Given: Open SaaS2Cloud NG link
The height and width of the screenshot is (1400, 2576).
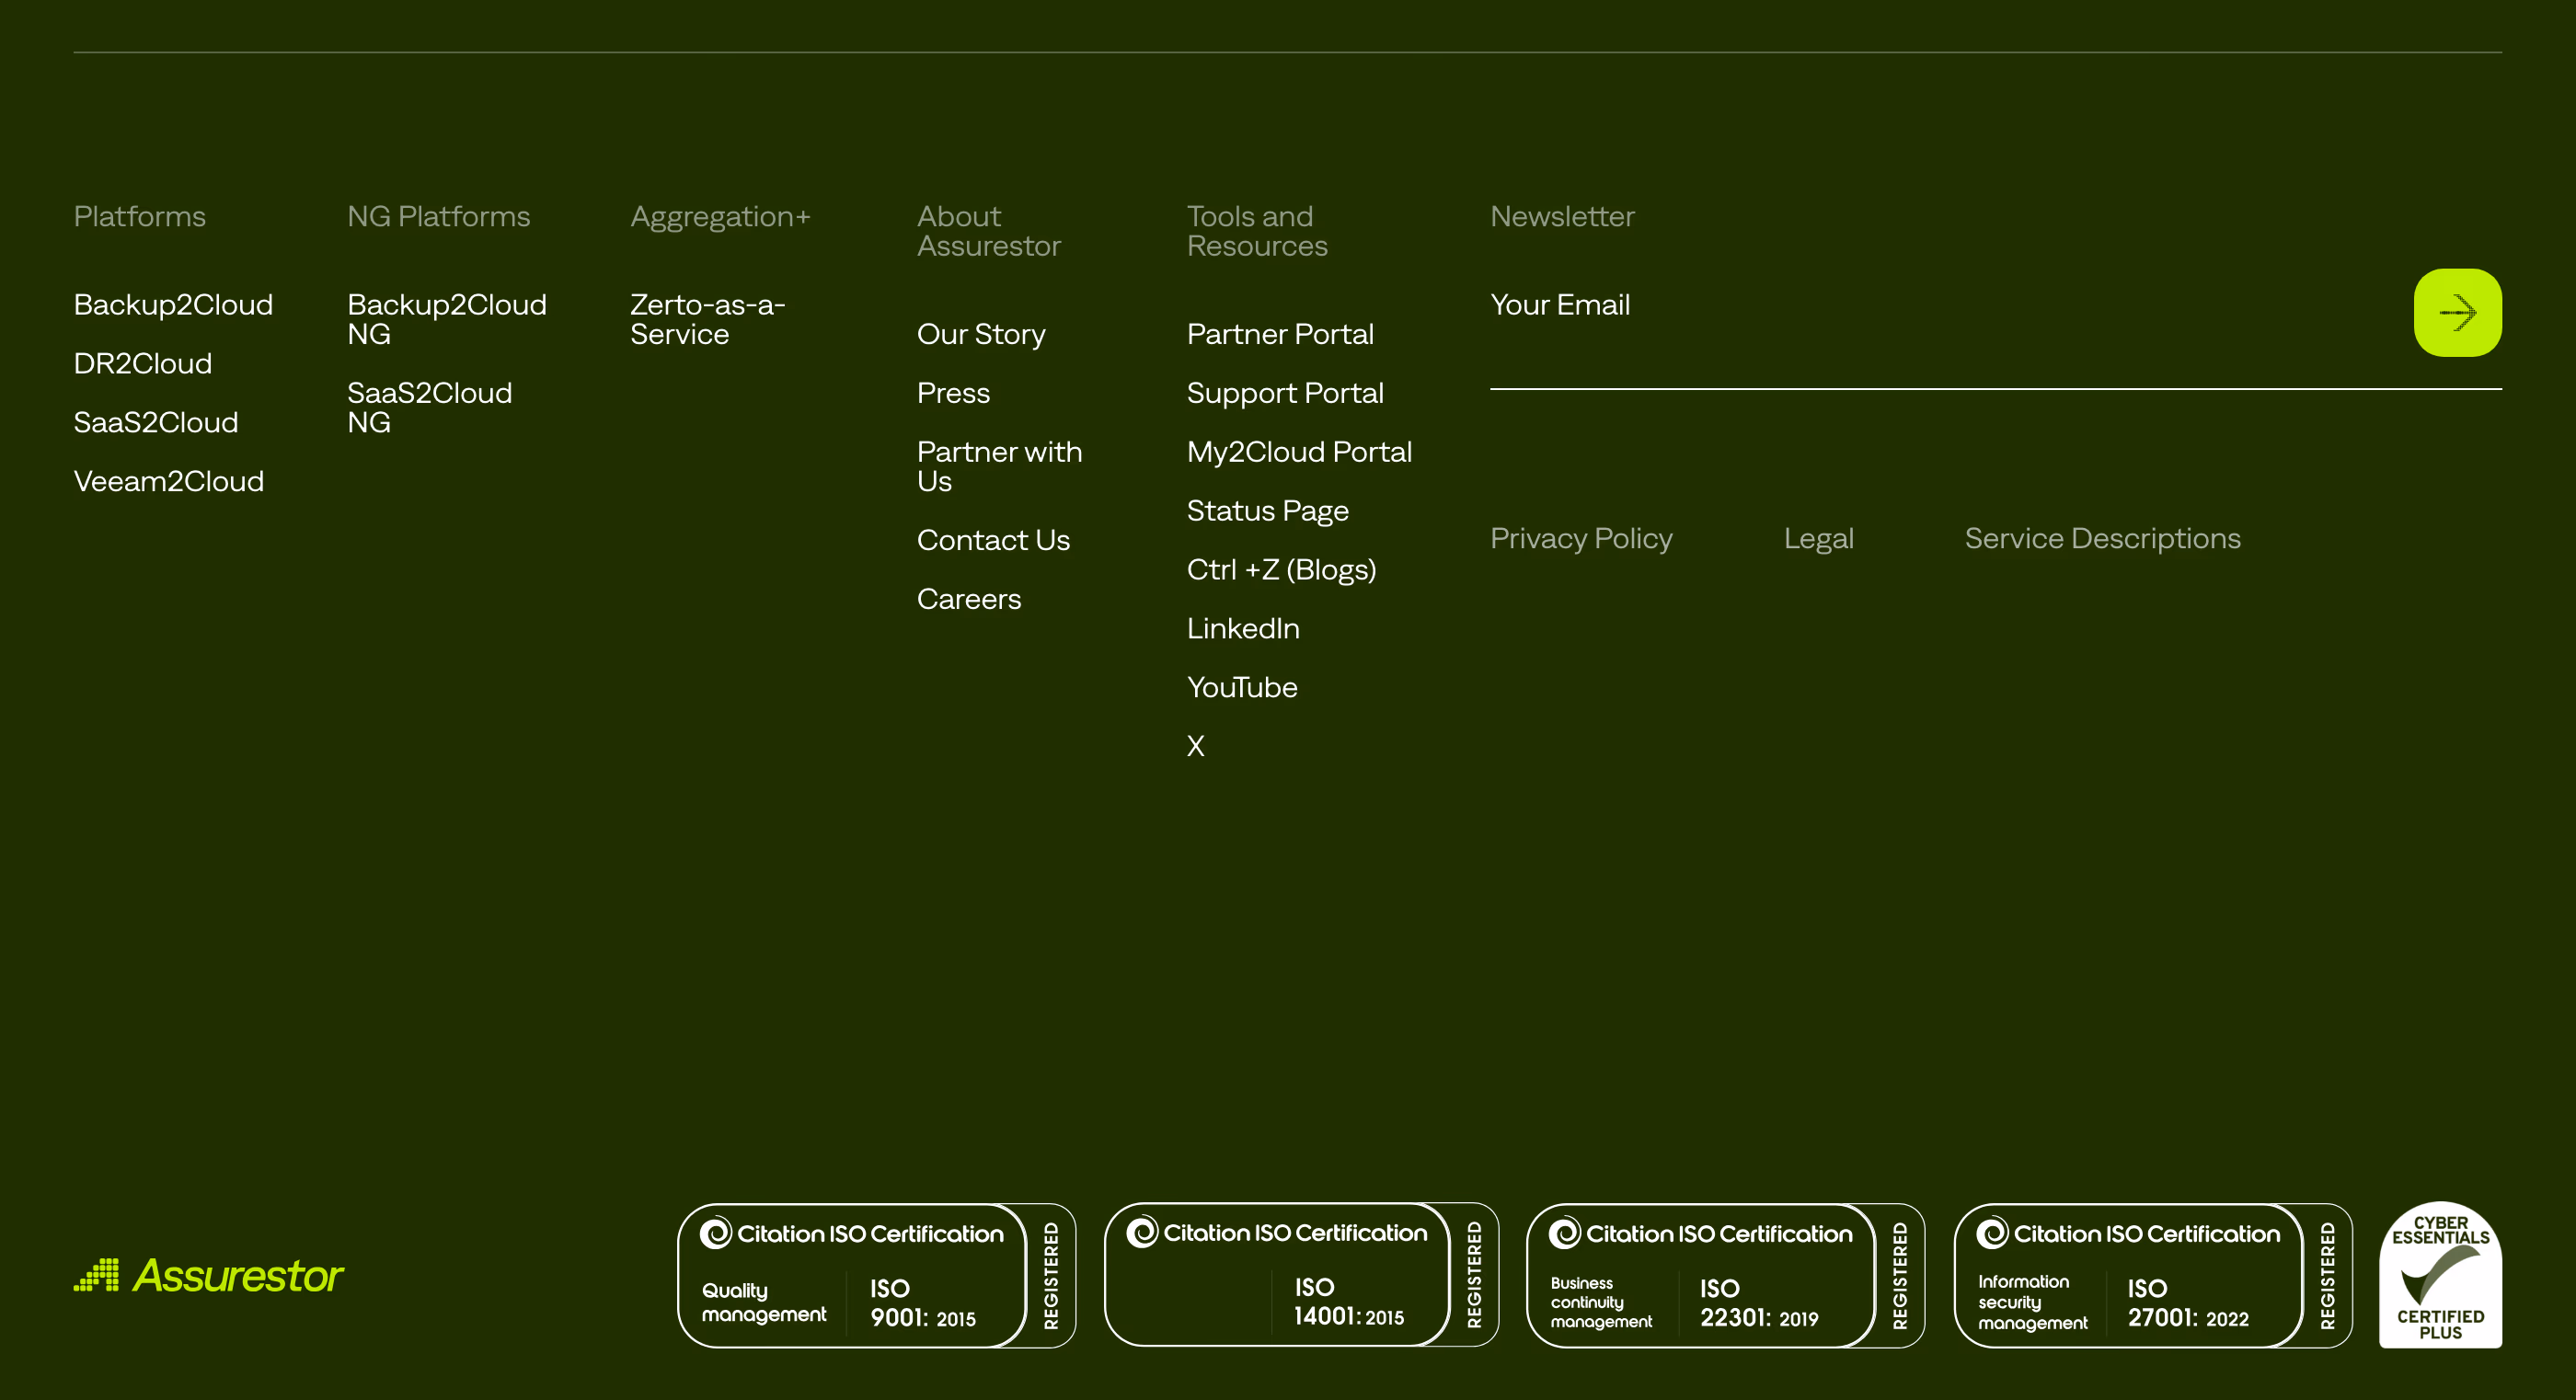Looking at the screenshot, I should click(x=430, y=408).
